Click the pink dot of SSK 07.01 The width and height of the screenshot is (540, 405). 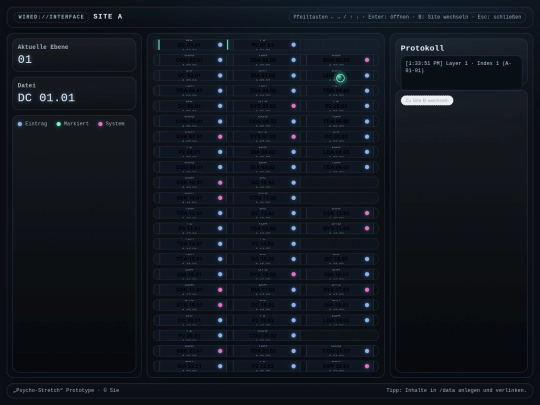(x=220, y=137)
